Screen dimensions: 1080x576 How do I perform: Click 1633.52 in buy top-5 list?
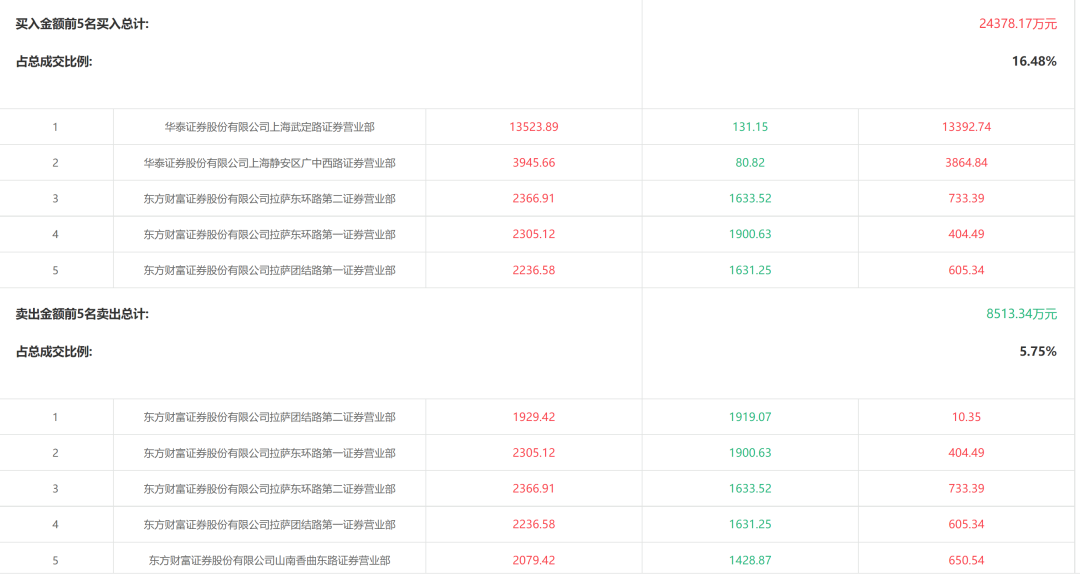point(750,198)
